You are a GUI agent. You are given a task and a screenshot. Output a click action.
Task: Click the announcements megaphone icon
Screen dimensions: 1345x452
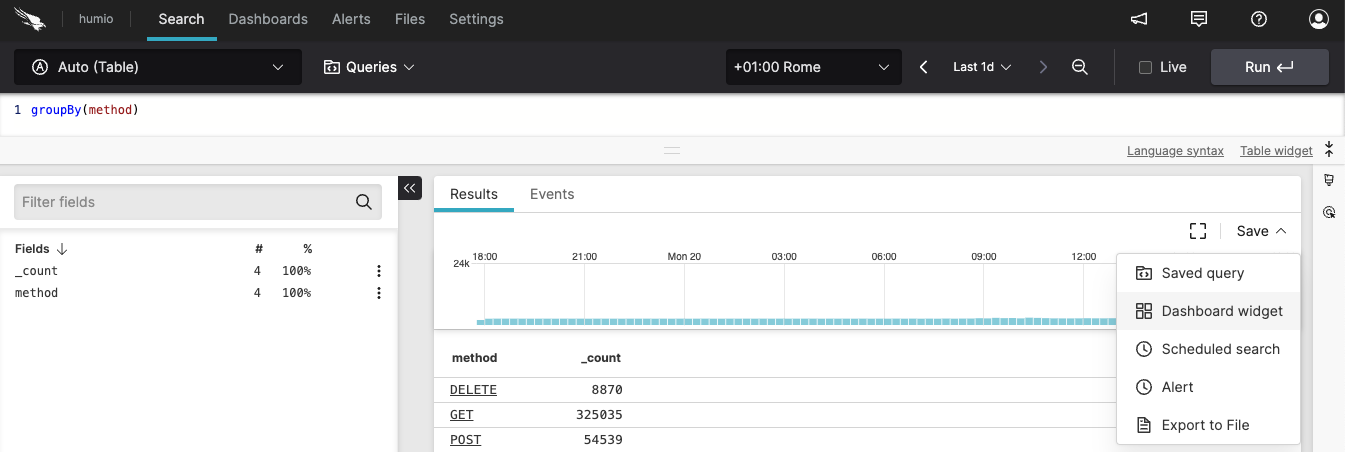[x=1138, y=19]
